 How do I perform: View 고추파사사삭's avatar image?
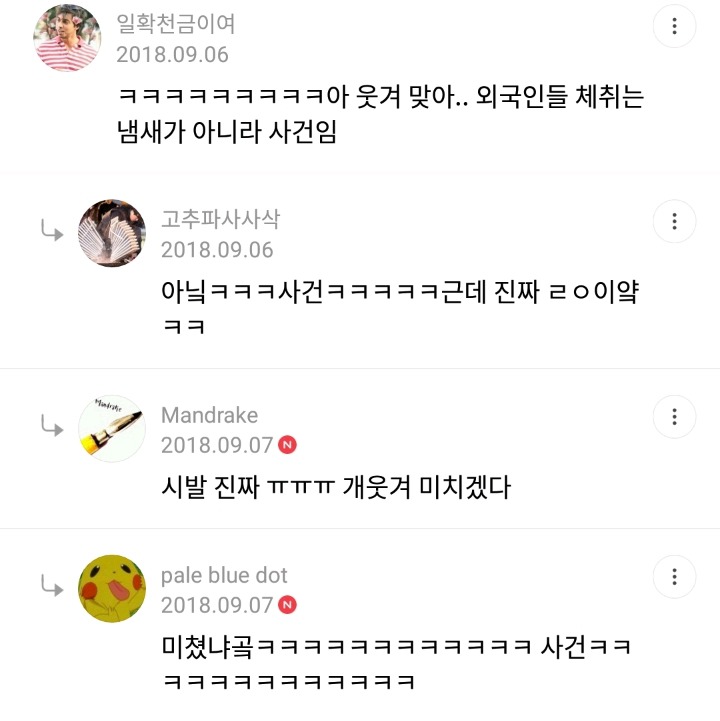click(112, 233)
